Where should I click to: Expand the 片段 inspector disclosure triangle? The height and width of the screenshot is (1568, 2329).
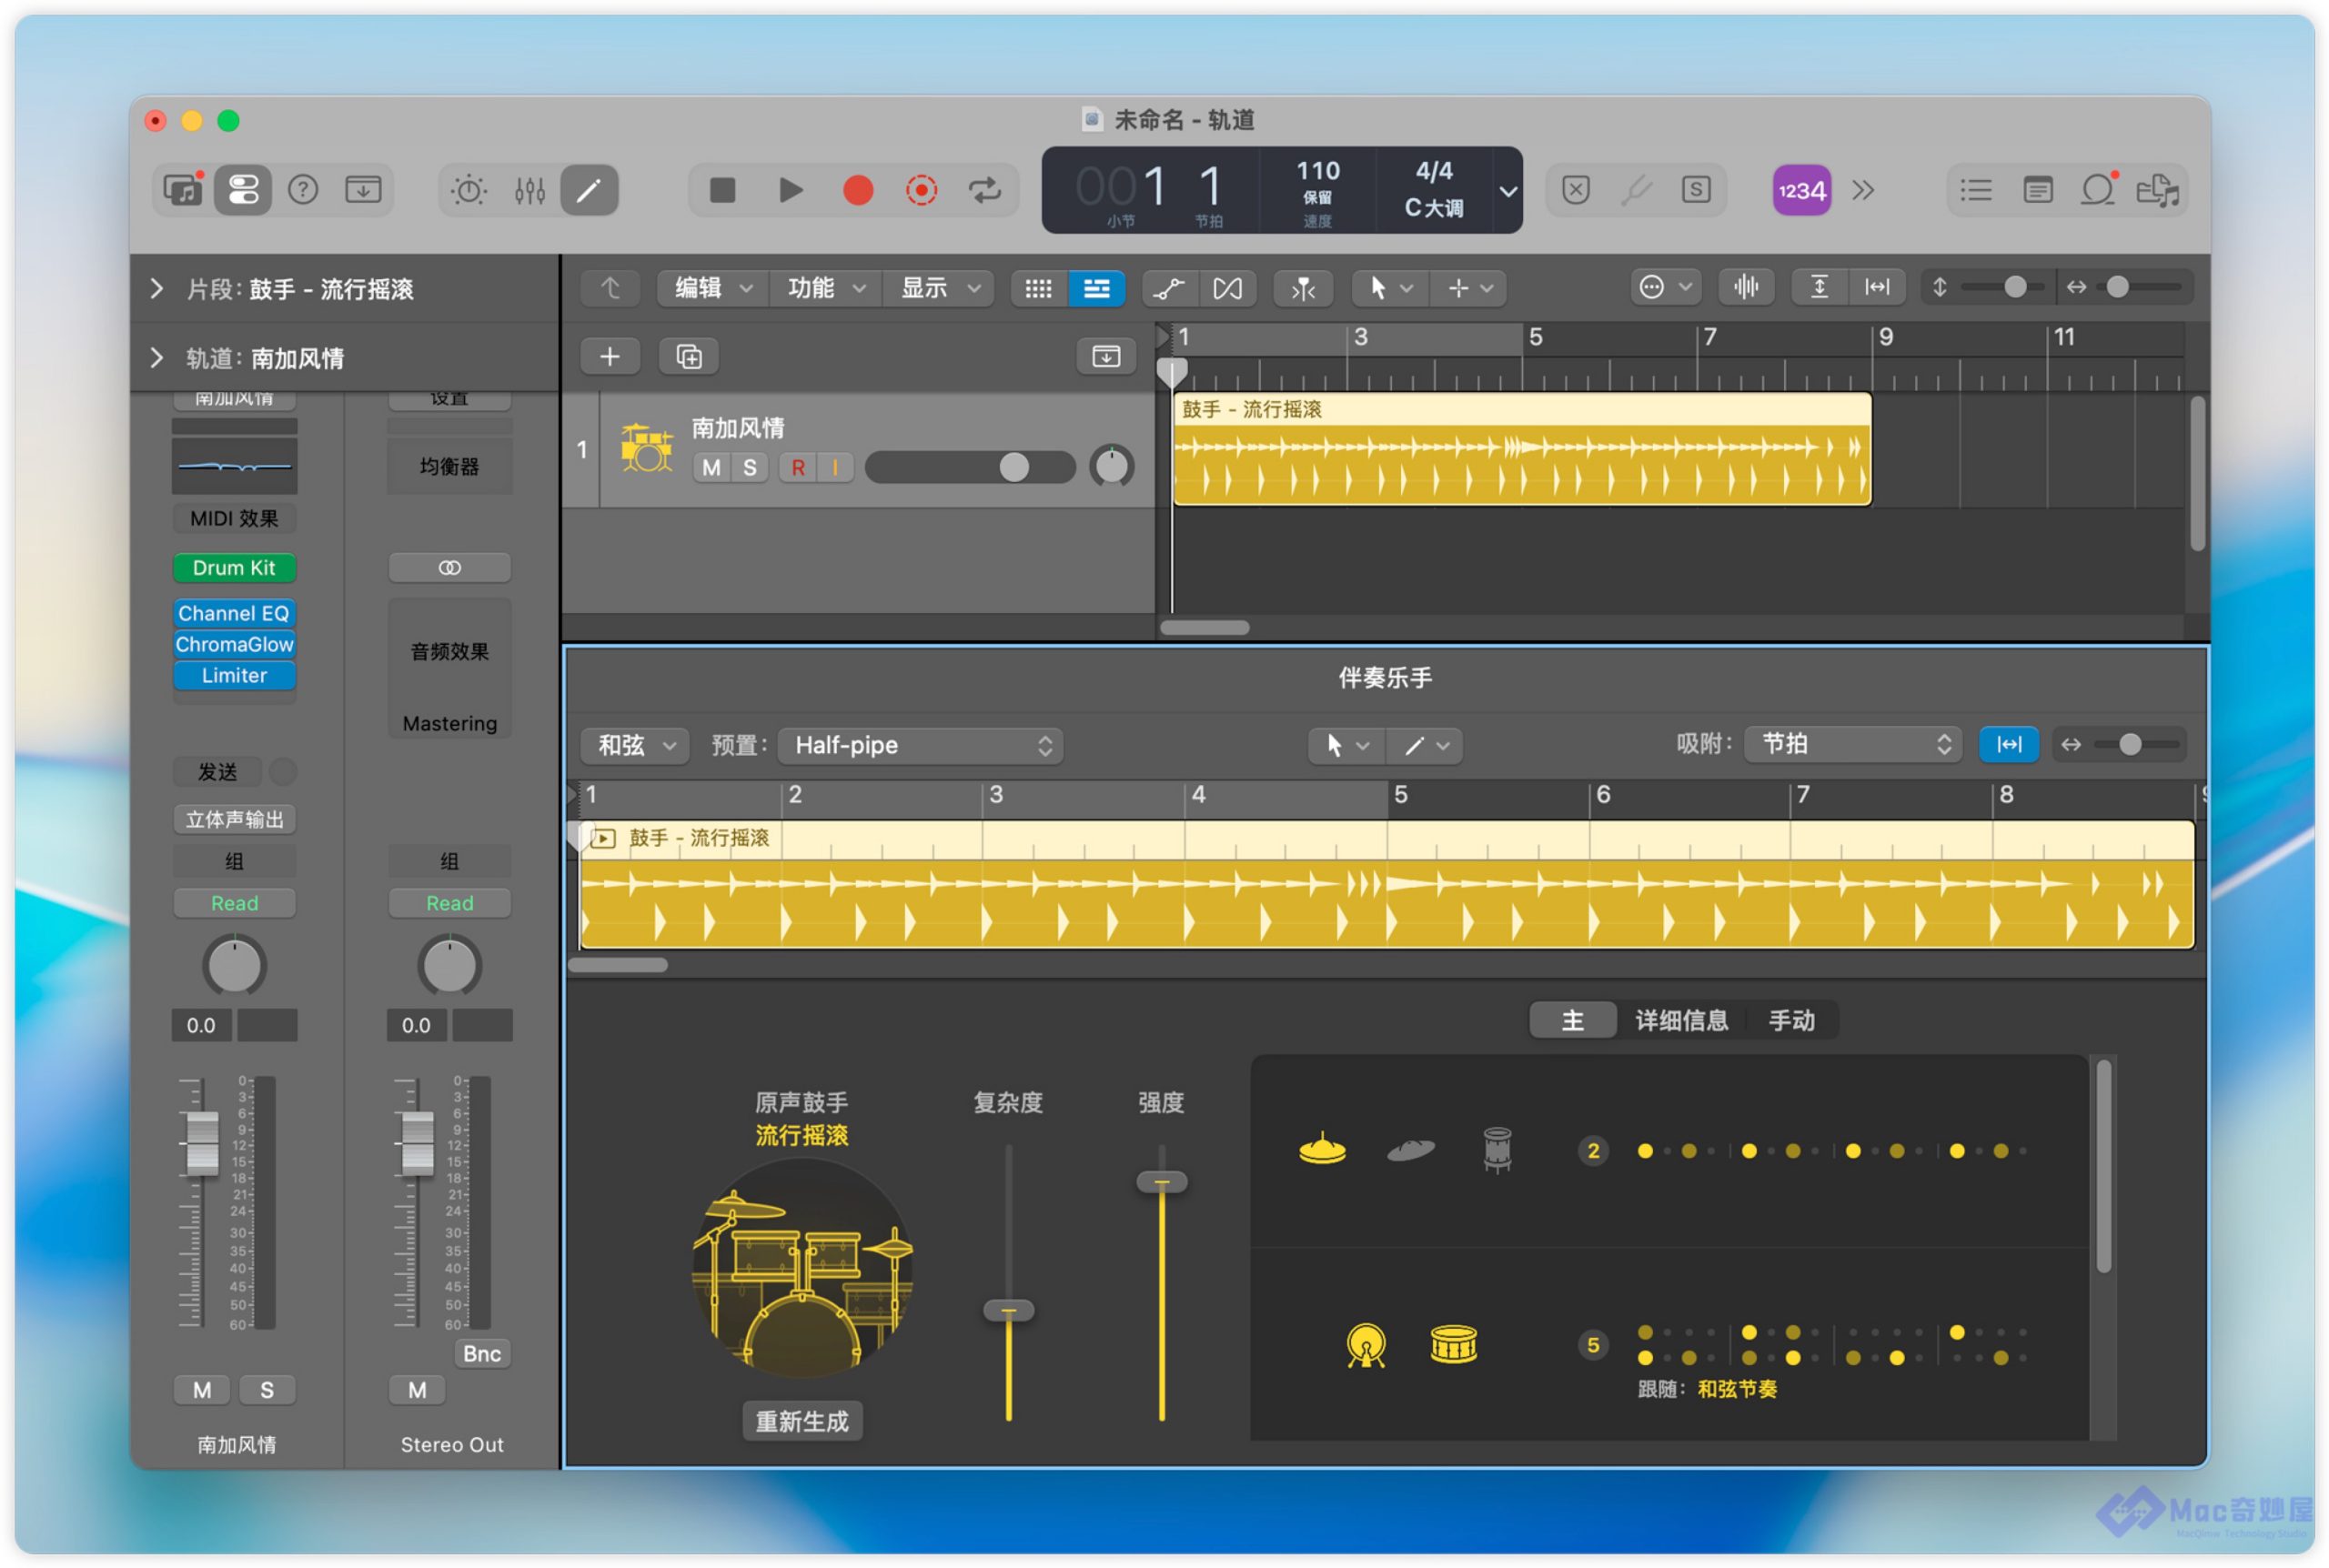(156, 289)
